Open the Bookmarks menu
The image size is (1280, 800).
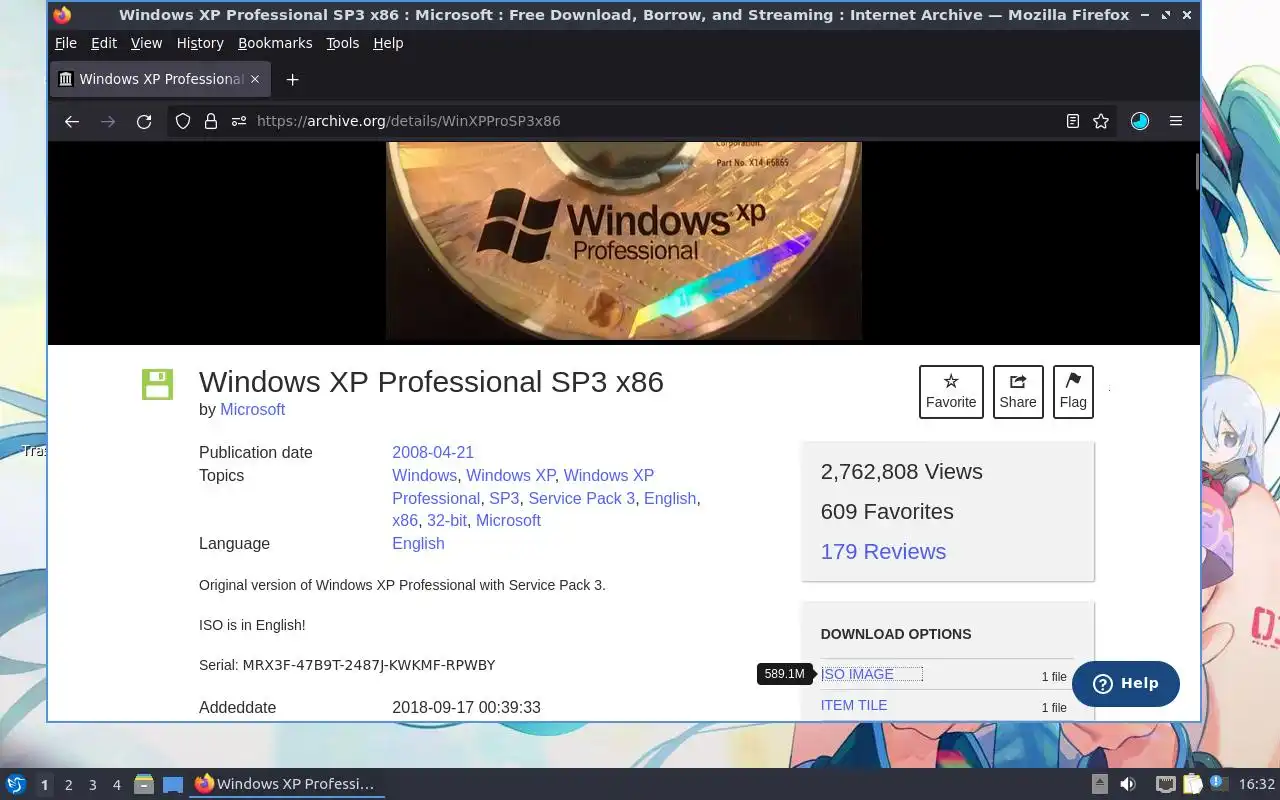coord(275,43)
